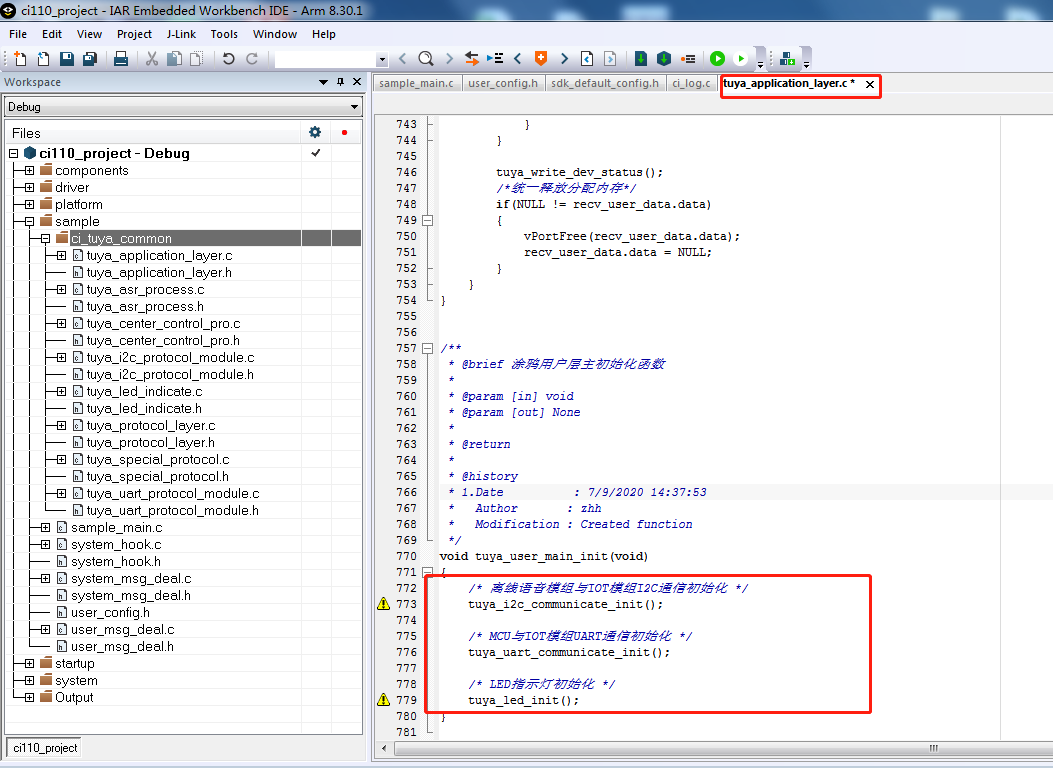
Task: Click the Make build toolbar icon
Action: click(x=664, y=59)
